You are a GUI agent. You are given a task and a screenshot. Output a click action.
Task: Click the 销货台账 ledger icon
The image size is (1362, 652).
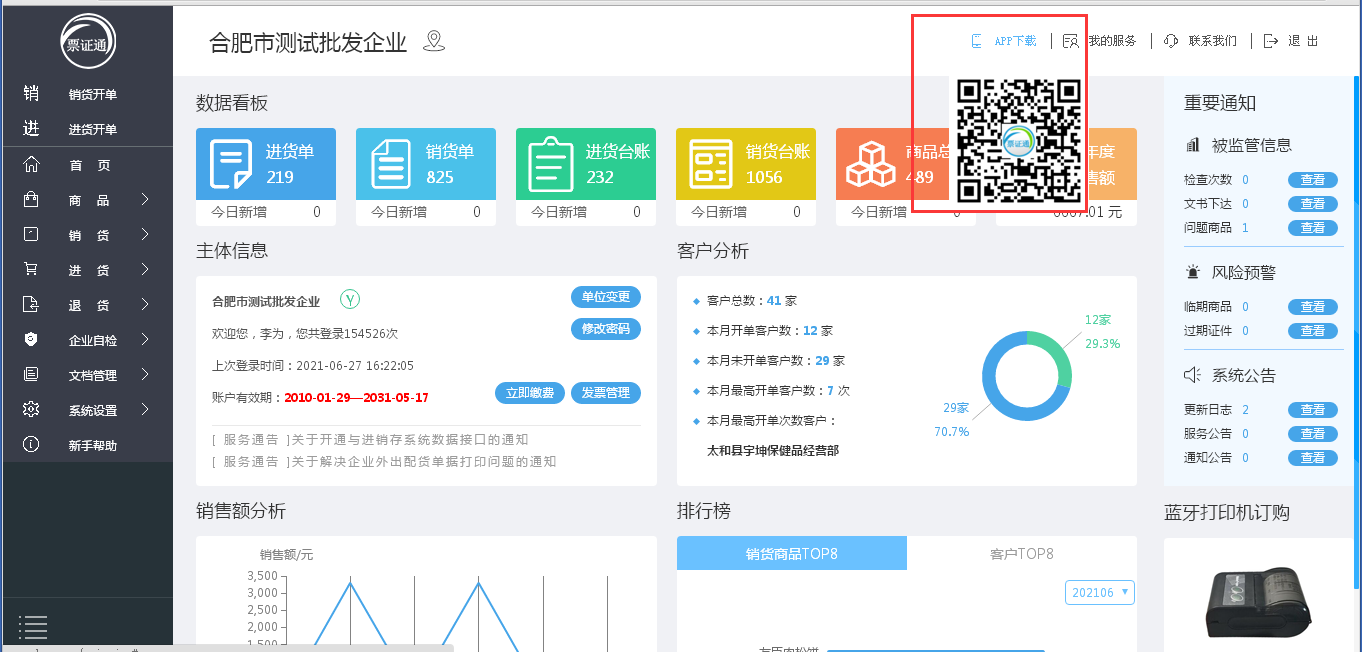pos(711,165)
